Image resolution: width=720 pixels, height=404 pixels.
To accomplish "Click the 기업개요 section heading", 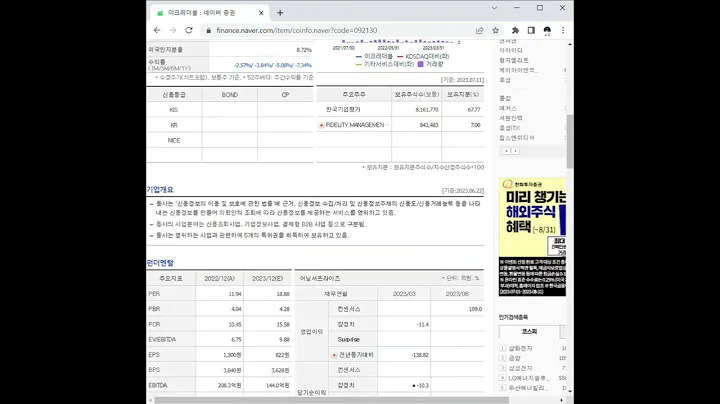I will [160, 190].
